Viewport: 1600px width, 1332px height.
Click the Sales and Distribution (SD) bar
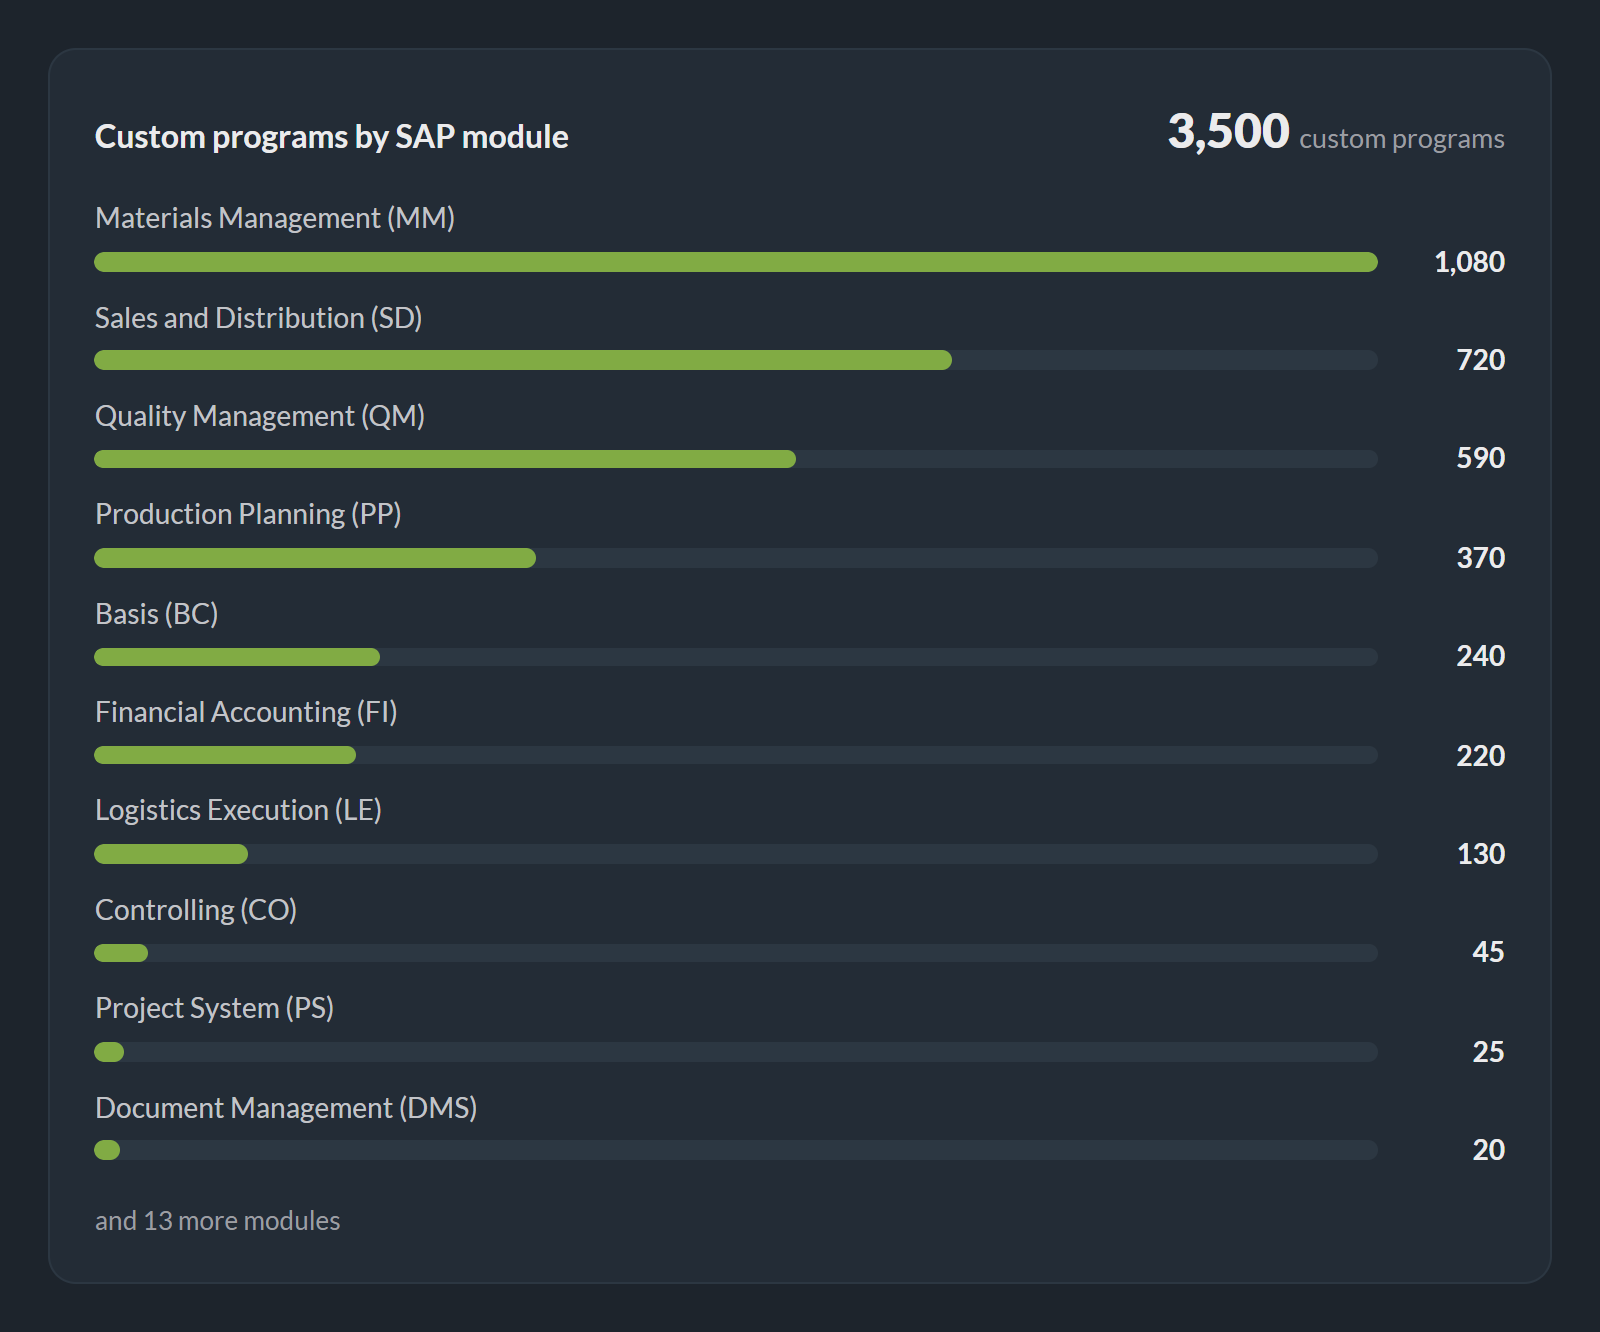coord(736,360)
